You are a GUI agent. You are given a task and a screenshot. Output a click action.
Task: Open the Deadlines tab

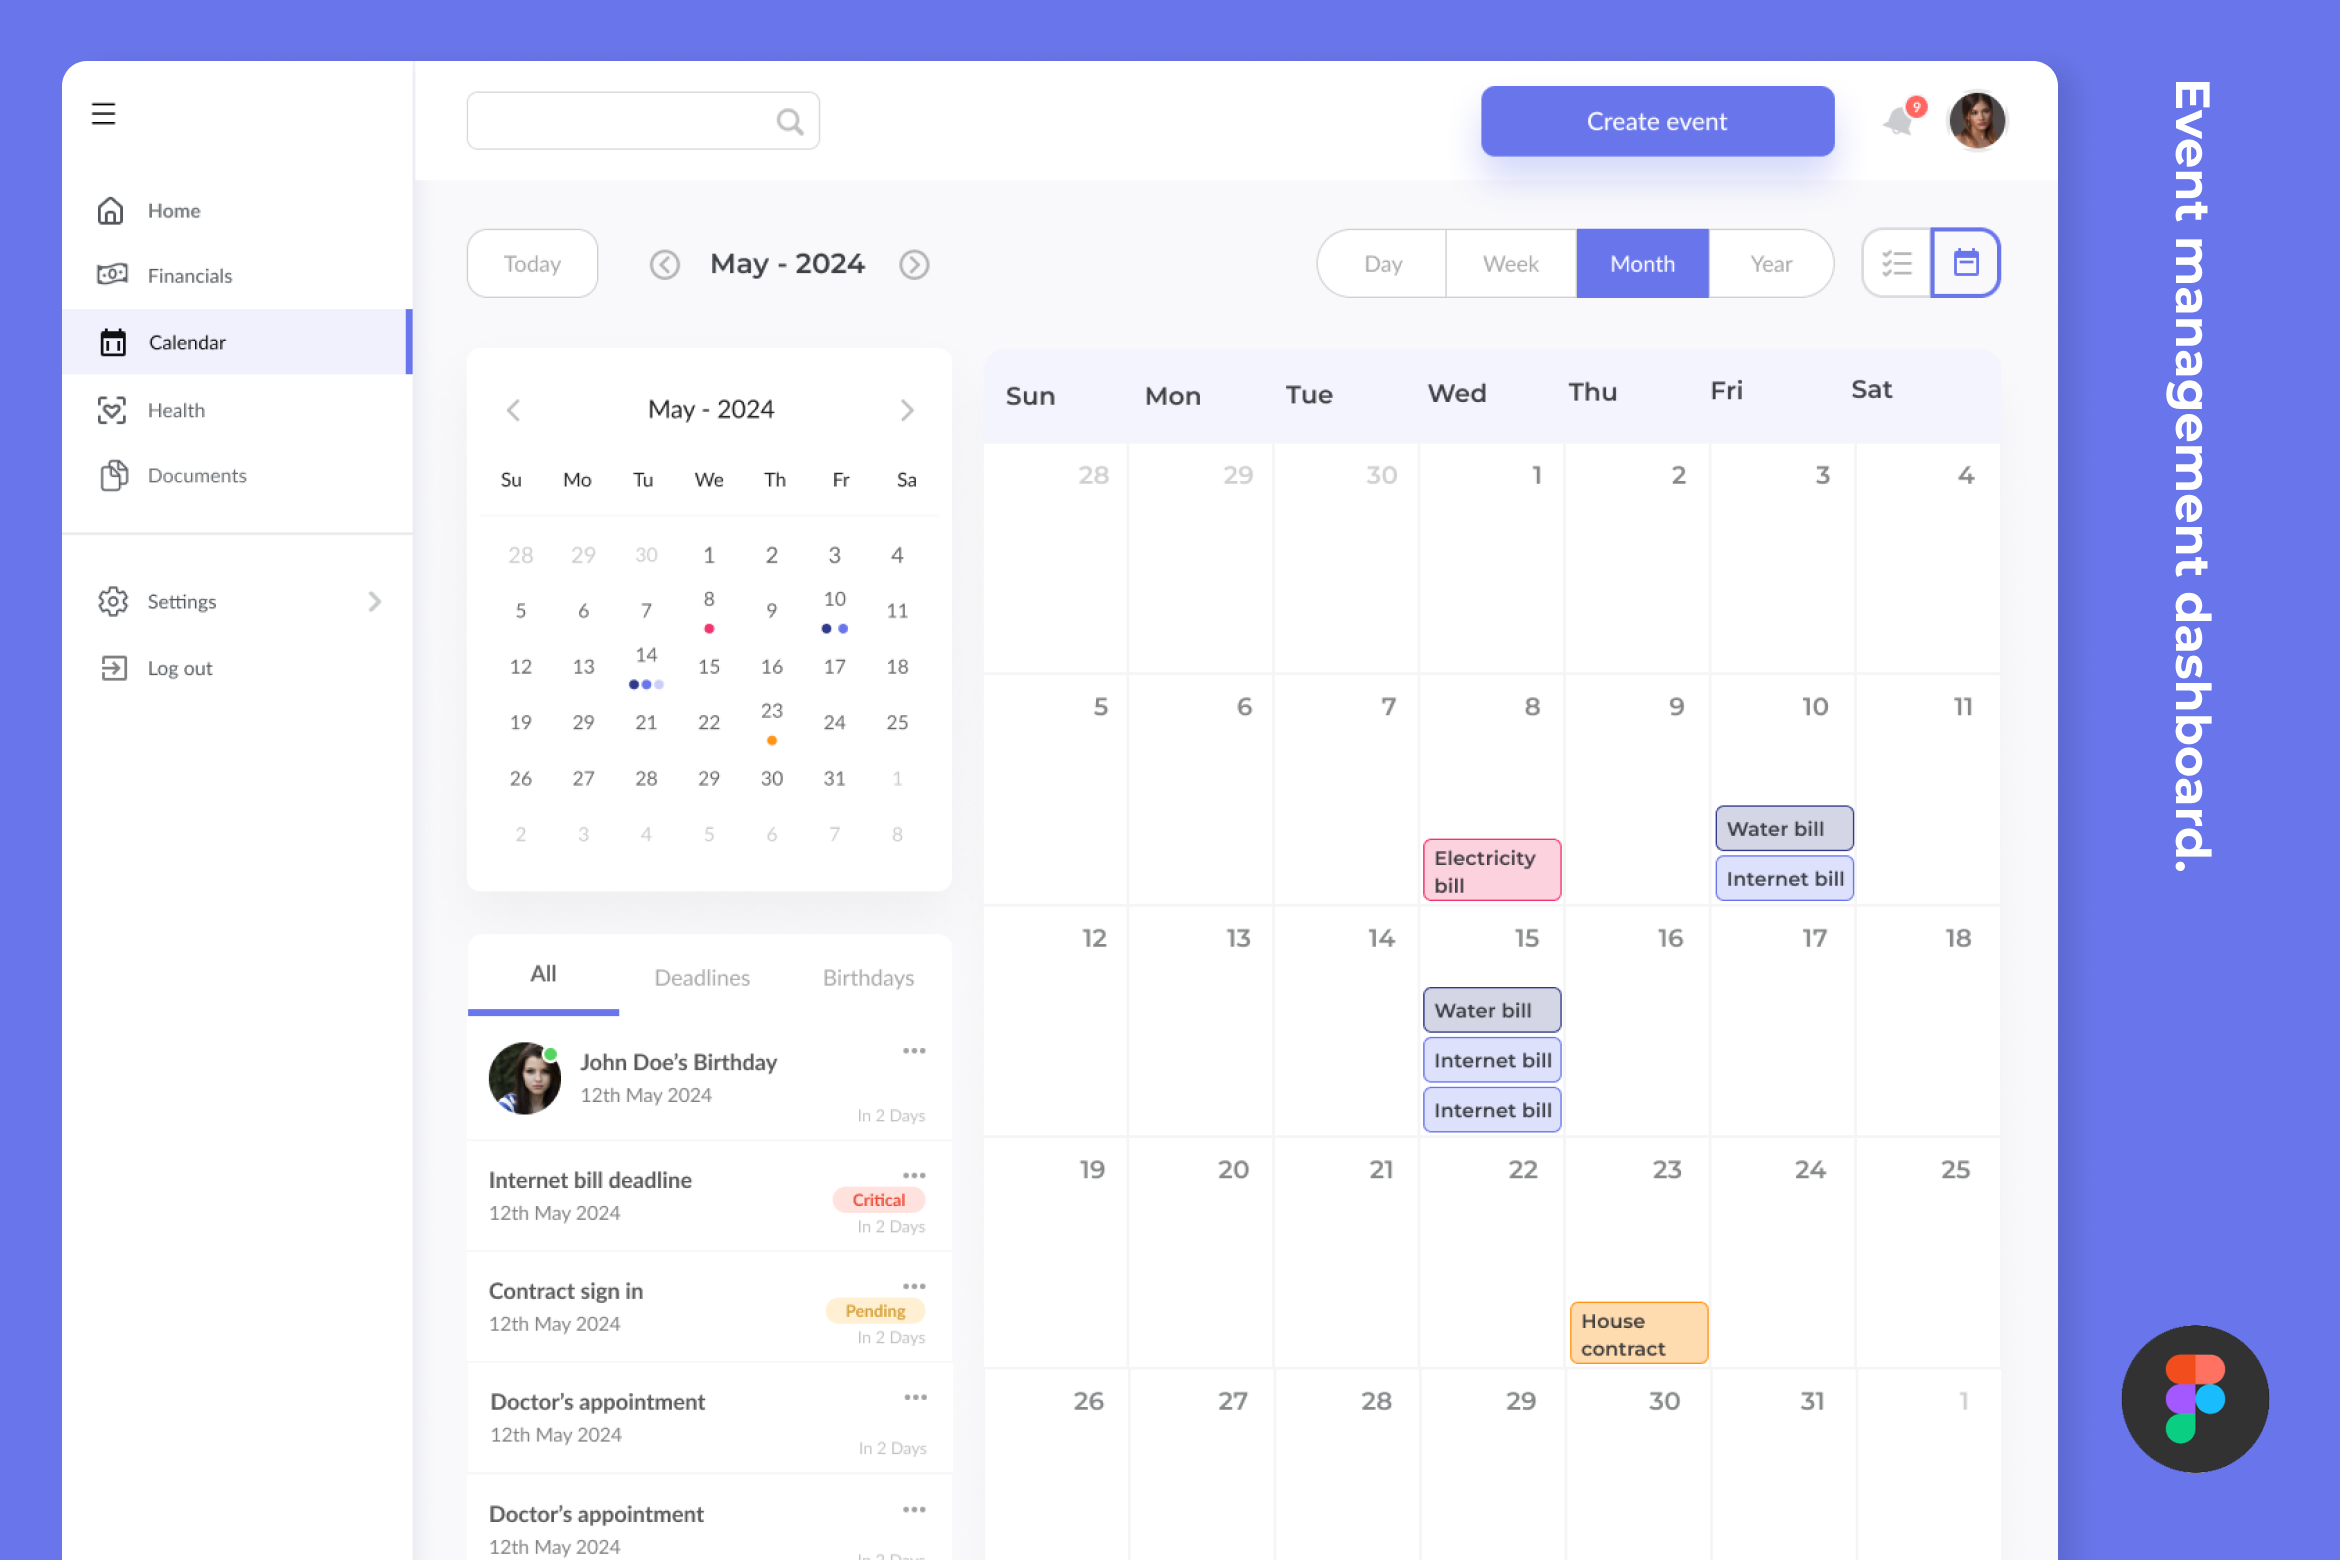[x=702, y=977]
